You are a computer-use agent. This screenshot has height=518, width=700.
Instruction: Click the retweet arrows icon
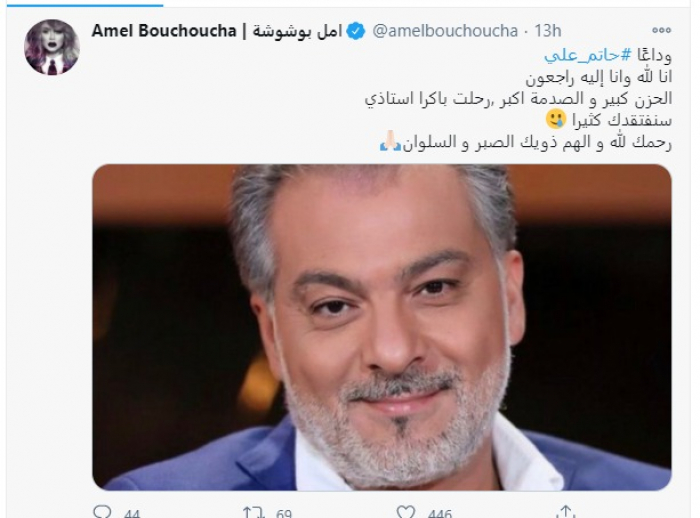coord(253,512)
